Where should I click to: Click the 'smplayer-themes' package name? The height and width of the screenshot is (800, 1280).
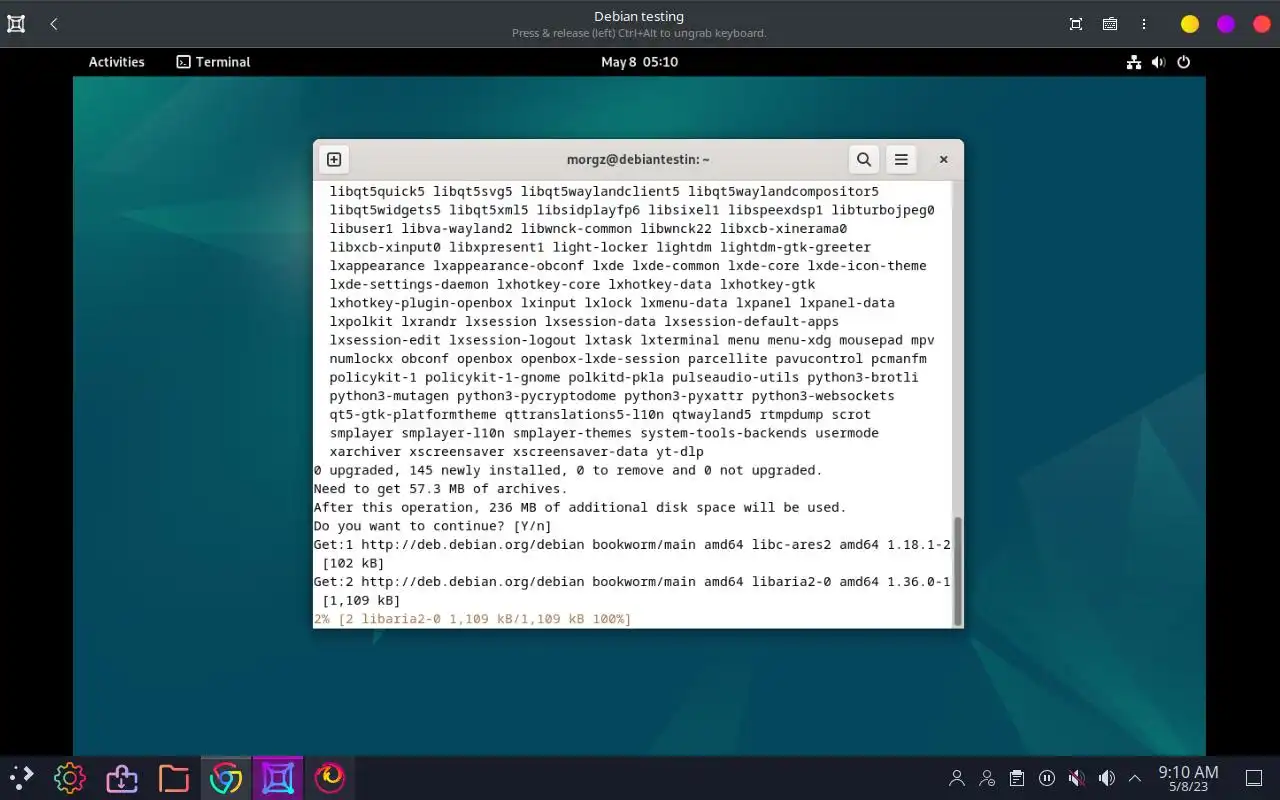572,433
